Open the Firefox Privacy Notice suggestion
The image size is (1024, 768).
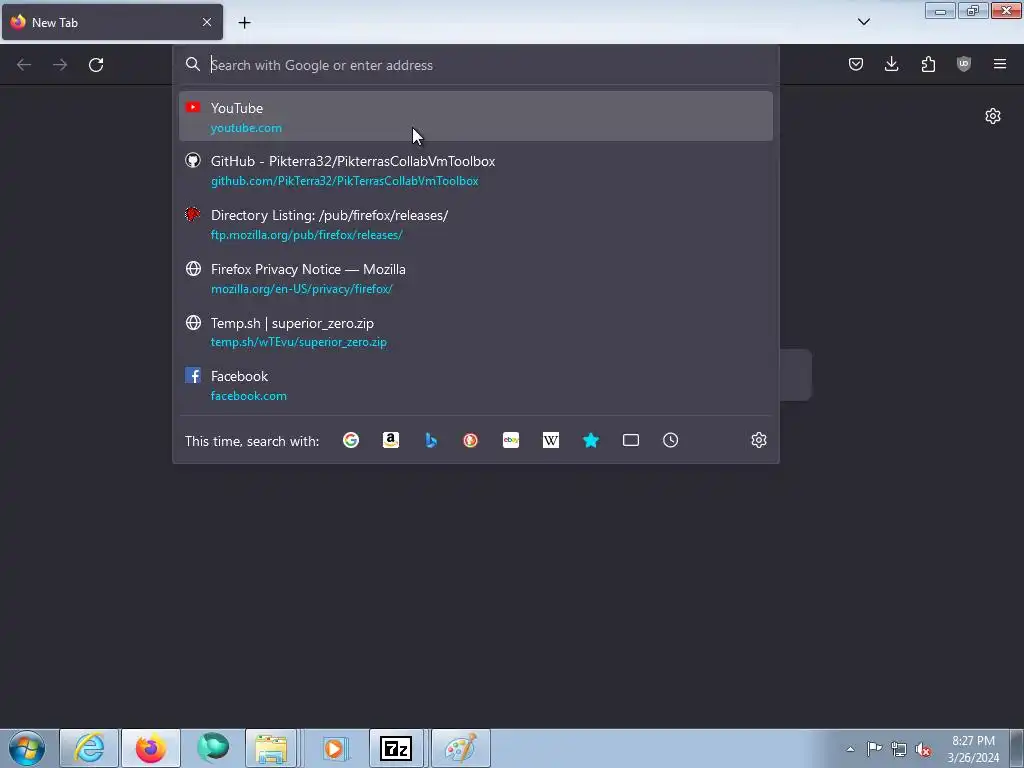[x=475, y=278]
